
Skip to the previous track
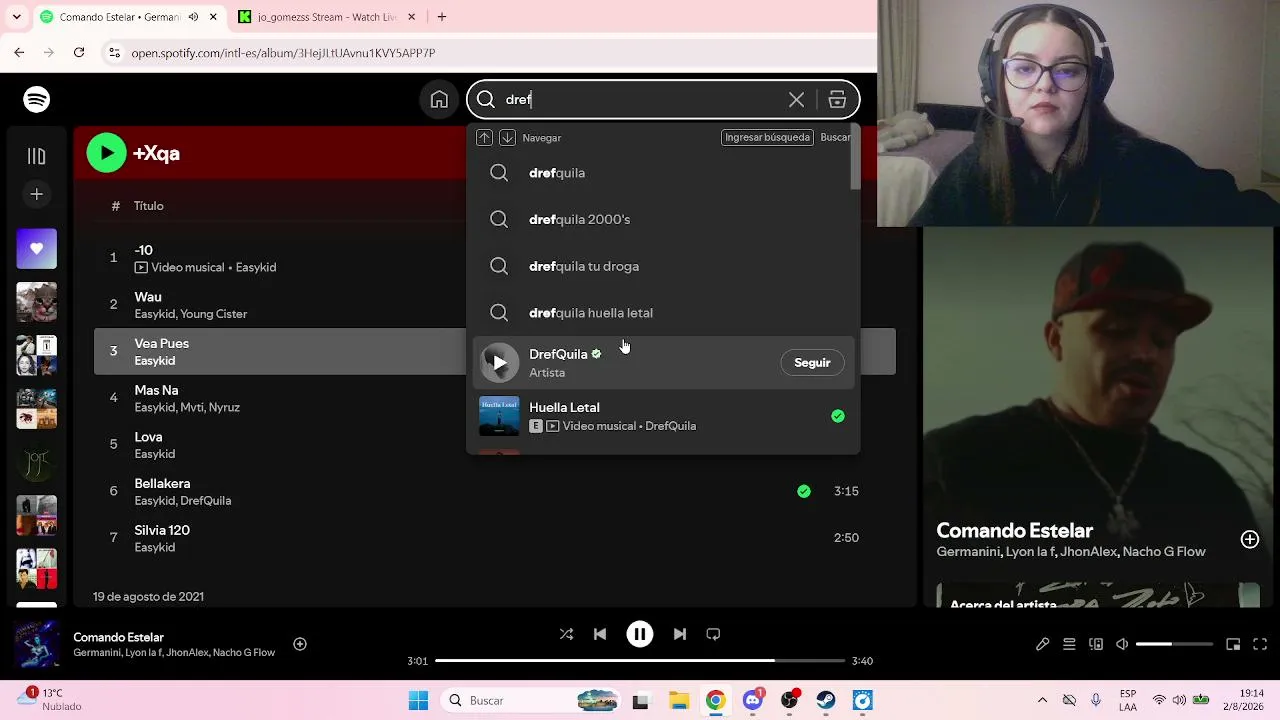(600, 634)
